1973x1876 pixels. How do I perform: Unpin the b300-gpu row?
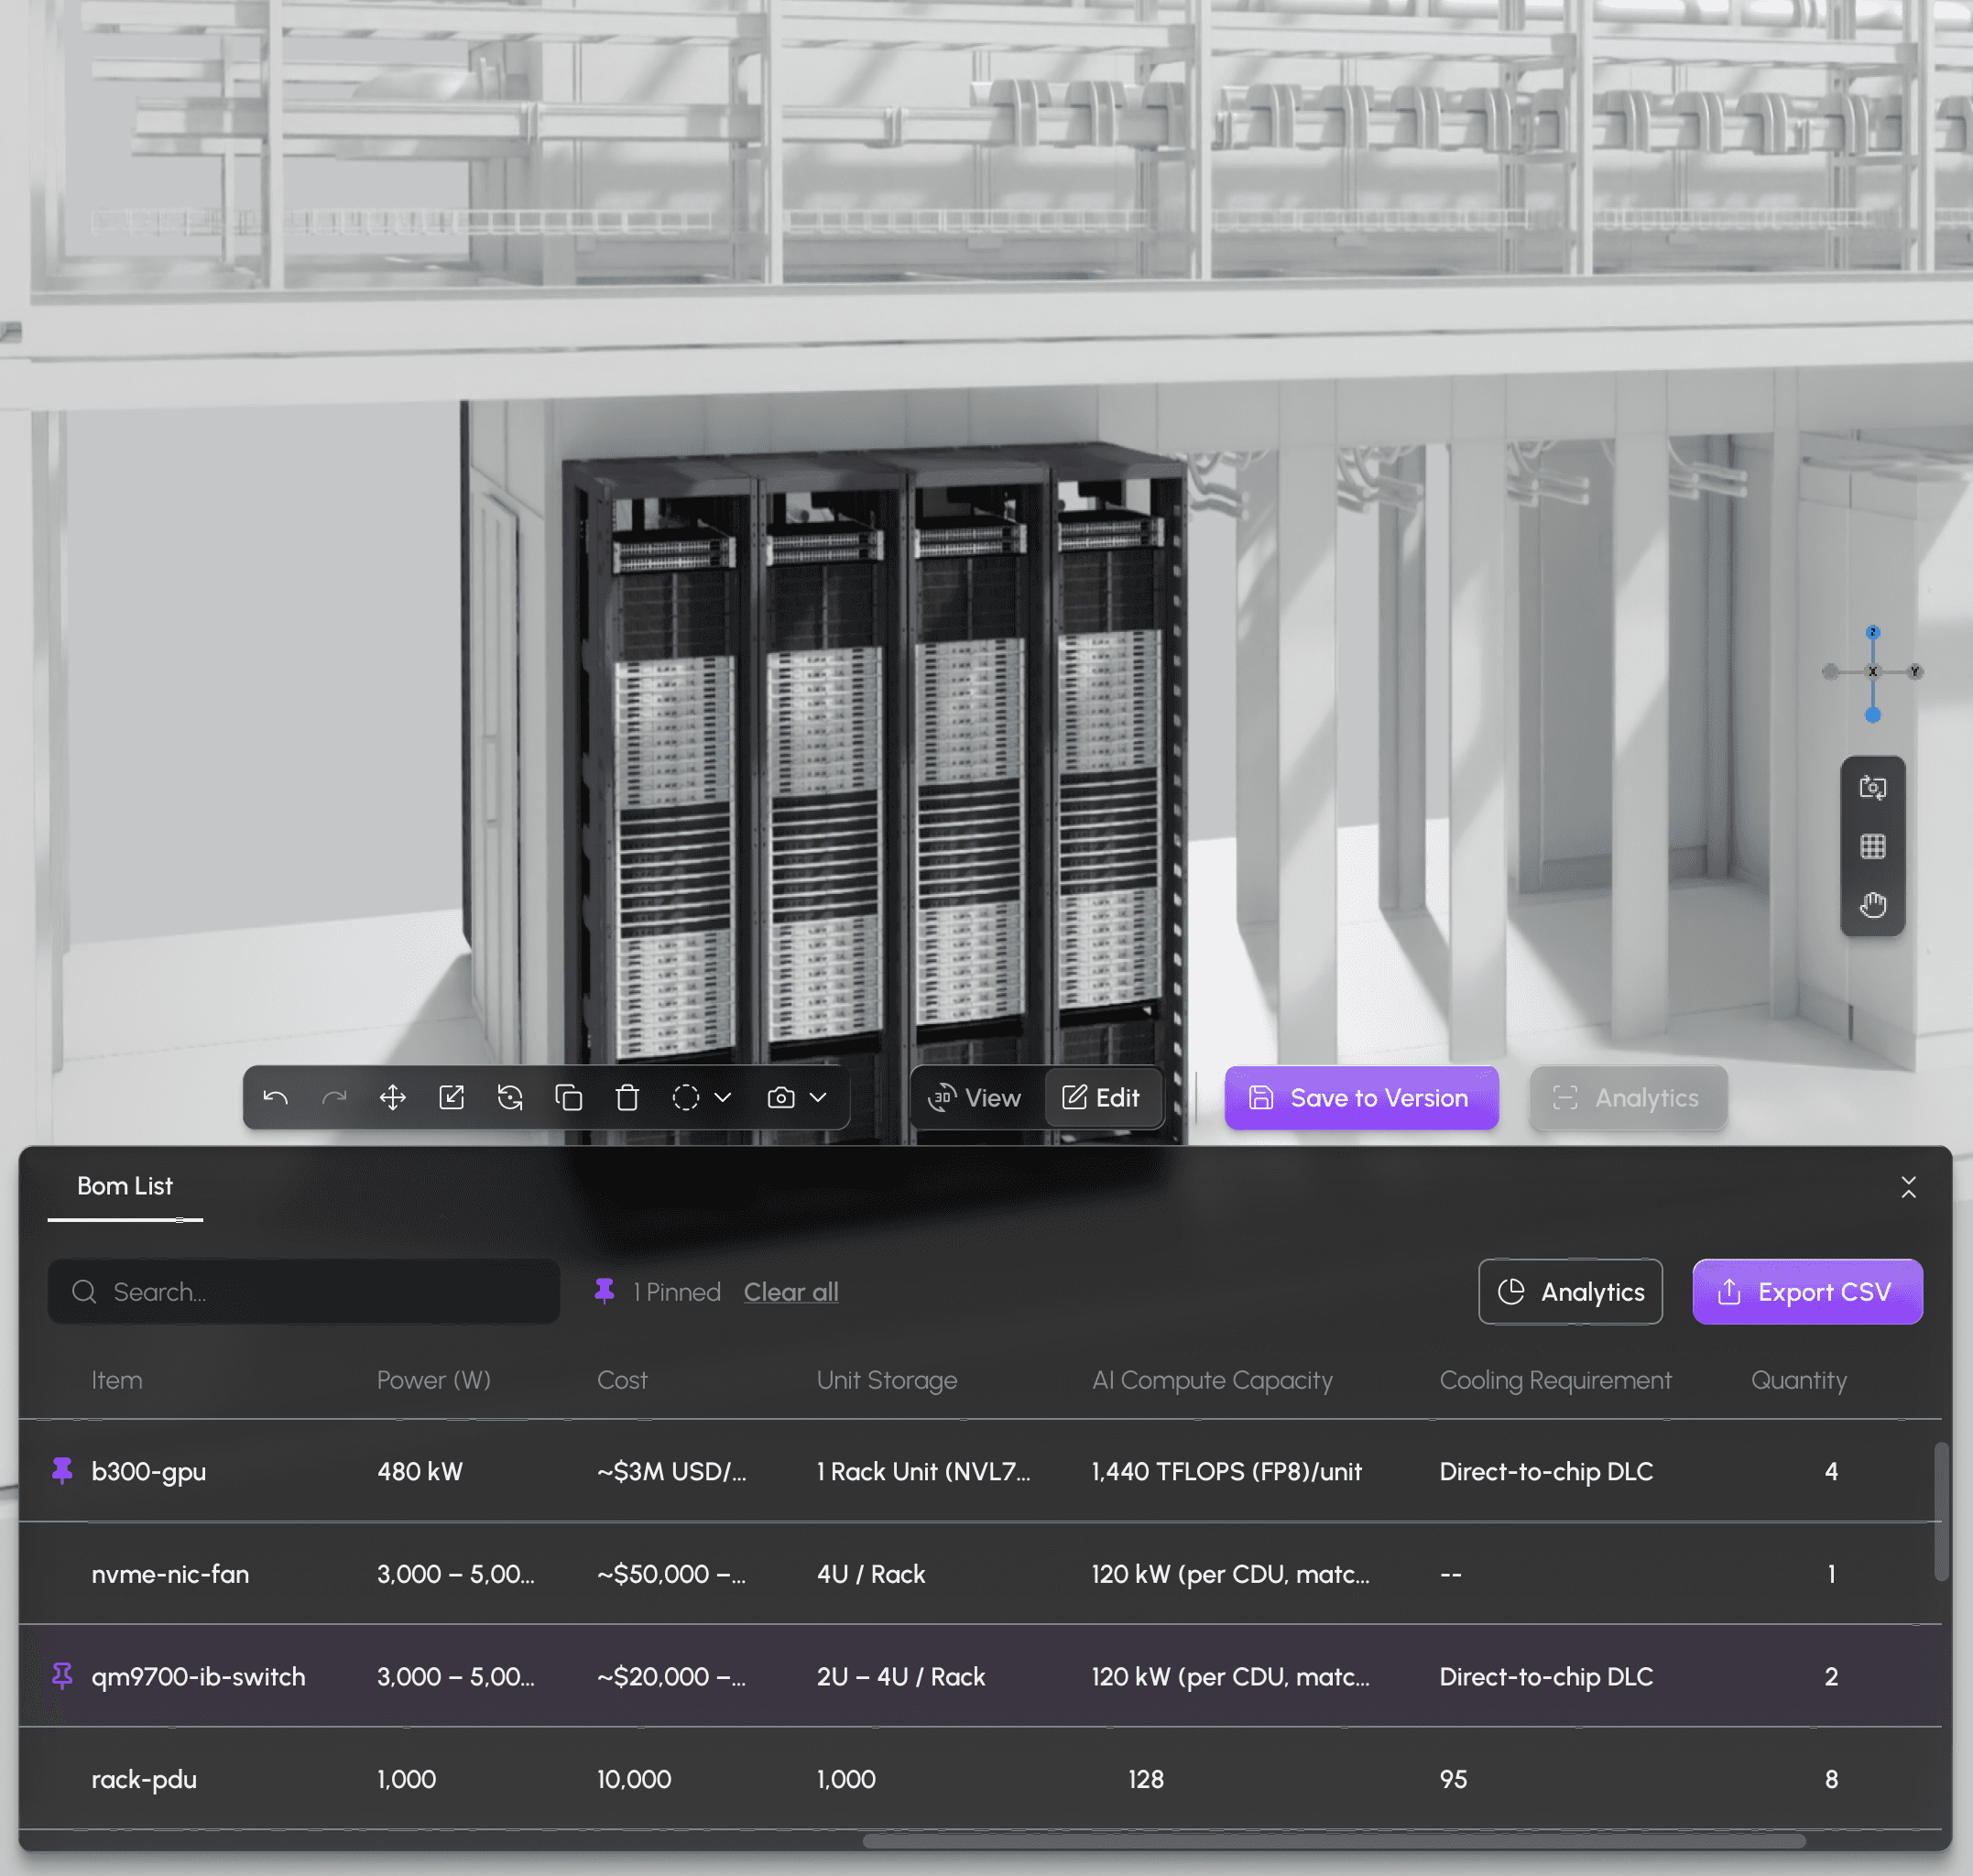62,1471
